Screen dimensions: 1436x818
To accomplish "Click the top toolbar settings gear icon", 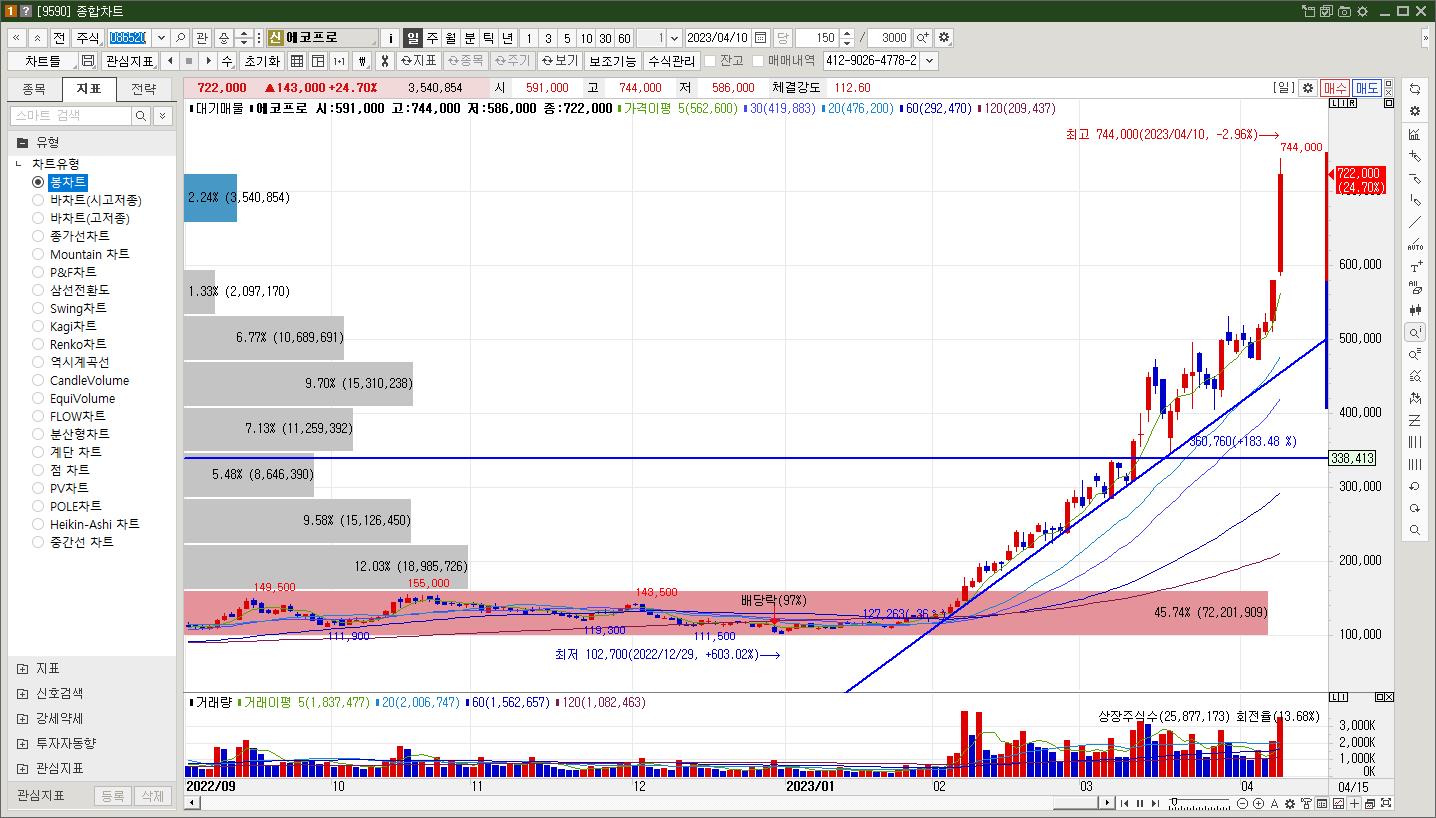I will coord(944,38).
